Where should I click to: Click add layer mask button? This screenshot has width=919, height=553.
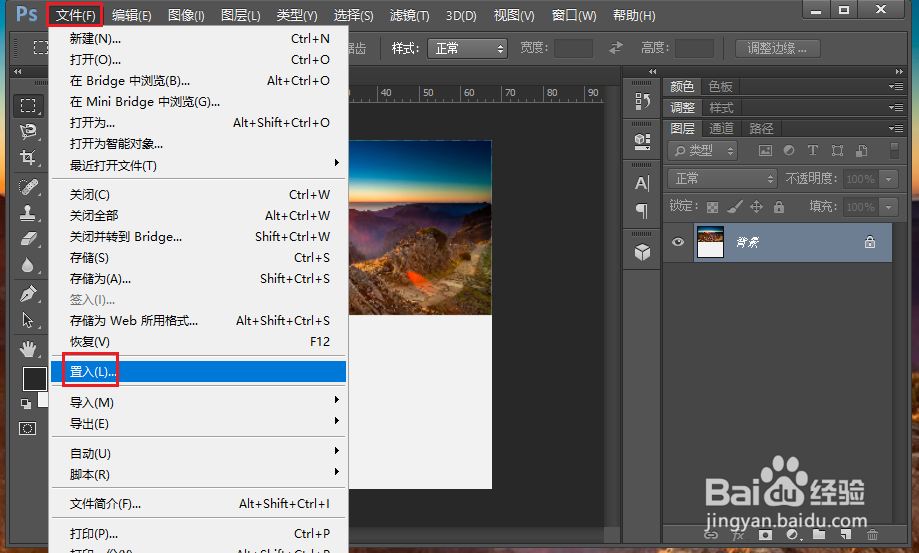point(765,534)
